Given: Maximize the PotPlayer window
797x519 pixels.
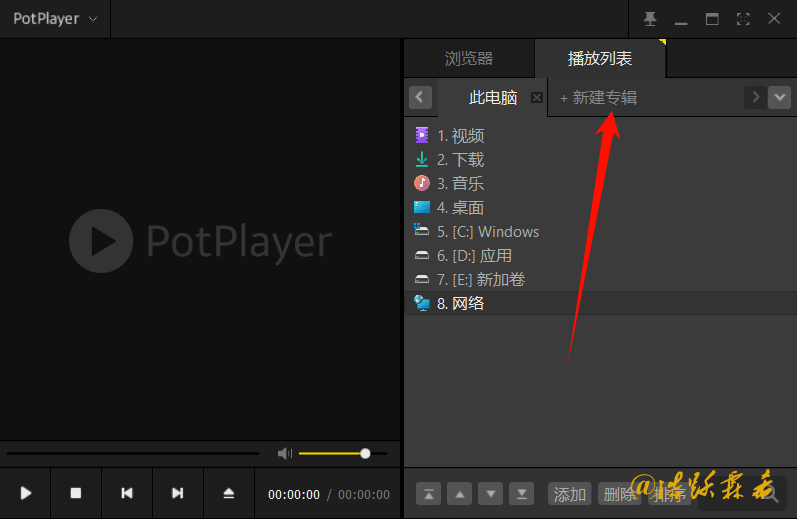Looking at the screenshot, I should click(x=712, y=19).
